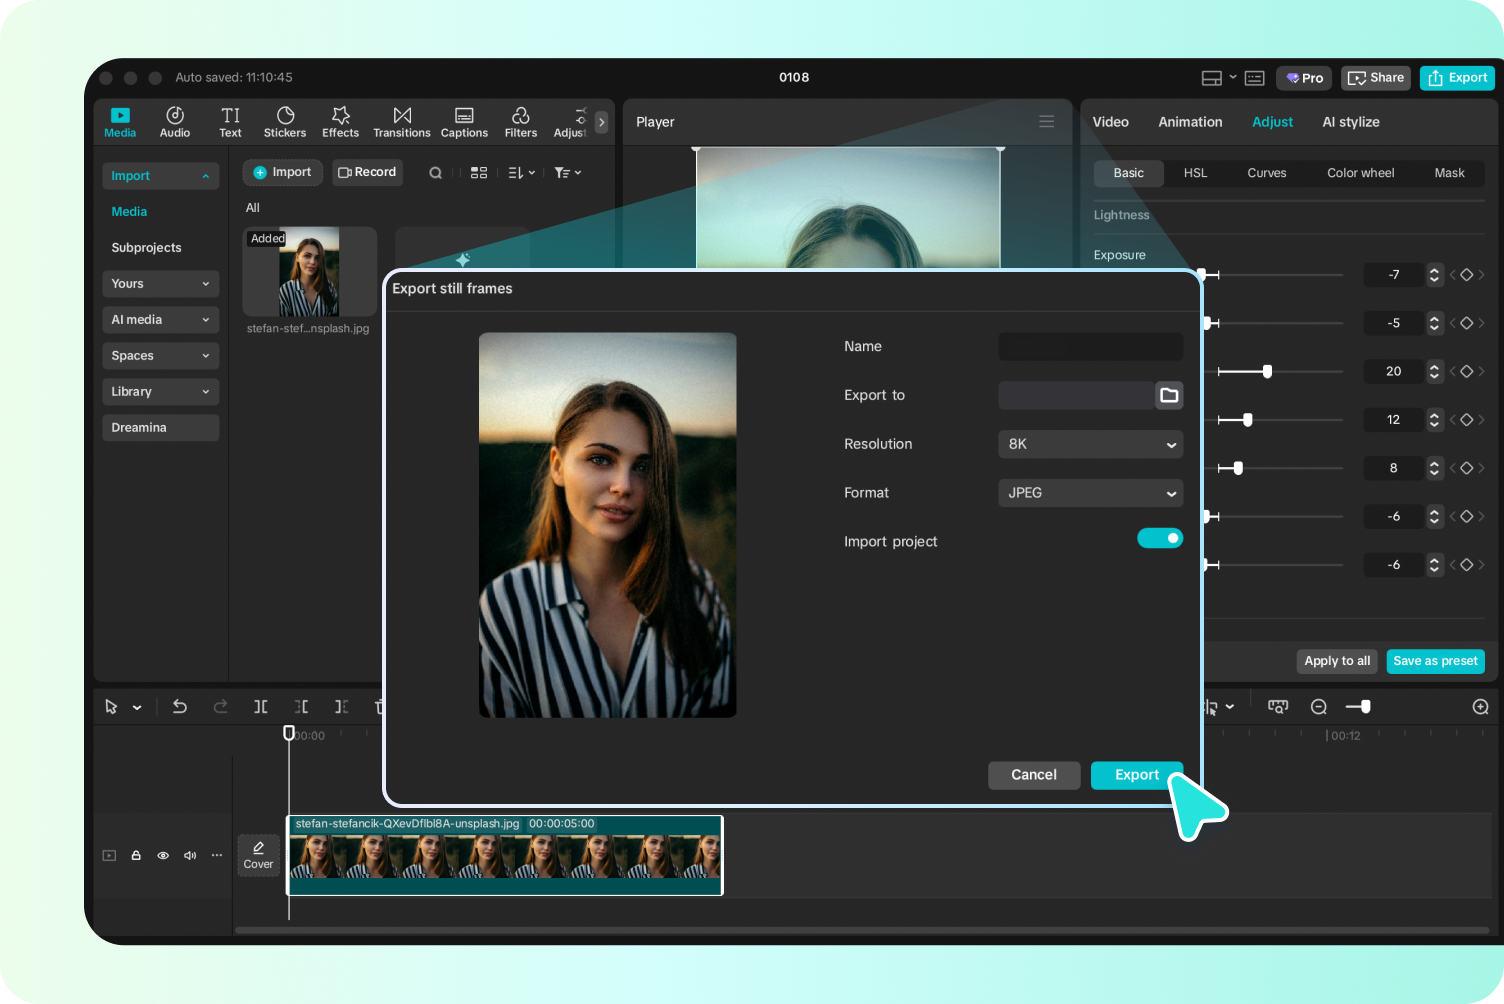Open the AI stylize tab
The image size is (1504, 1004).
[1351, 121]
